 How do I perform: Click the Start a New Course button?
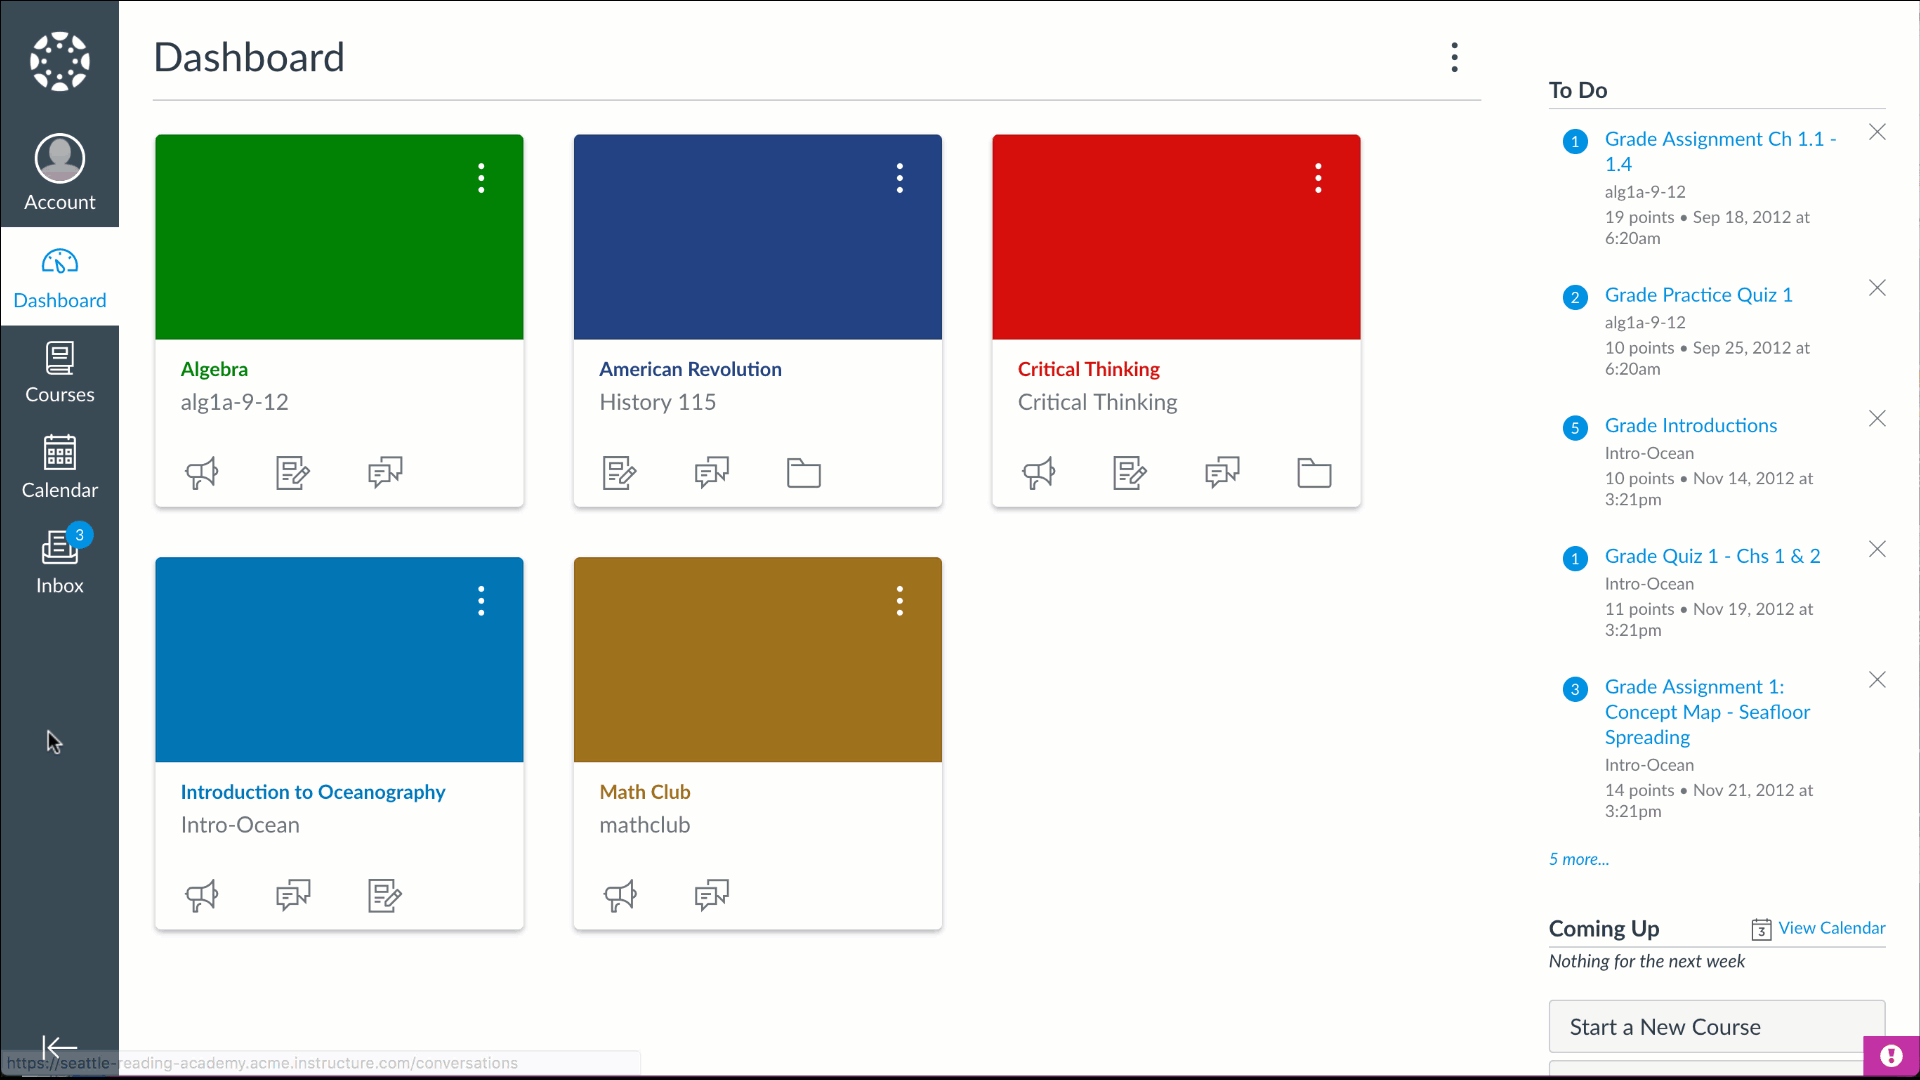[1715, 1026]
